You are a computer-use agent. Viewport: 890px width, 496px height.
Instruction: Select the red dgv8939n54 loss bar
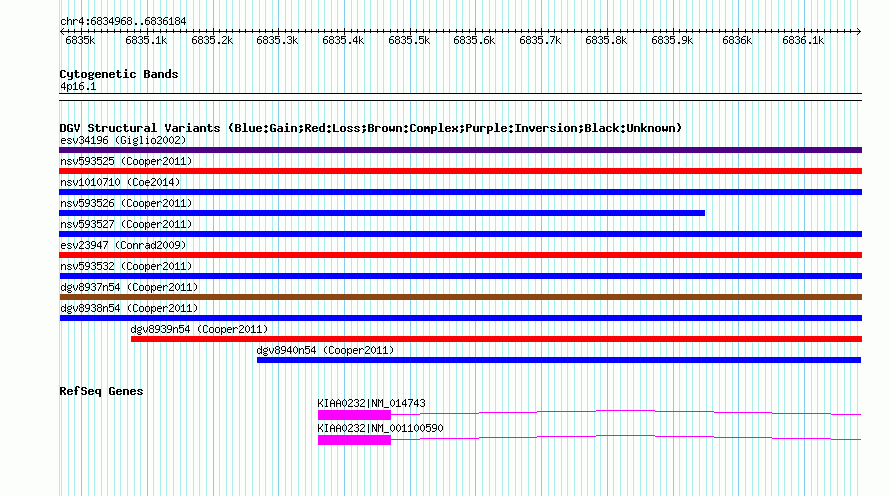[497, 339]
